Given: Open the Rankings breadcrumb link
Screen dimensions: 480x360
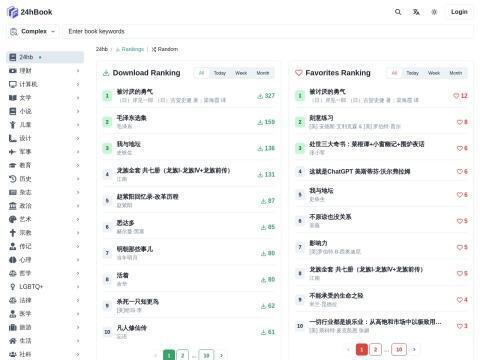Looking at the screenshot, I should [130, 49].
